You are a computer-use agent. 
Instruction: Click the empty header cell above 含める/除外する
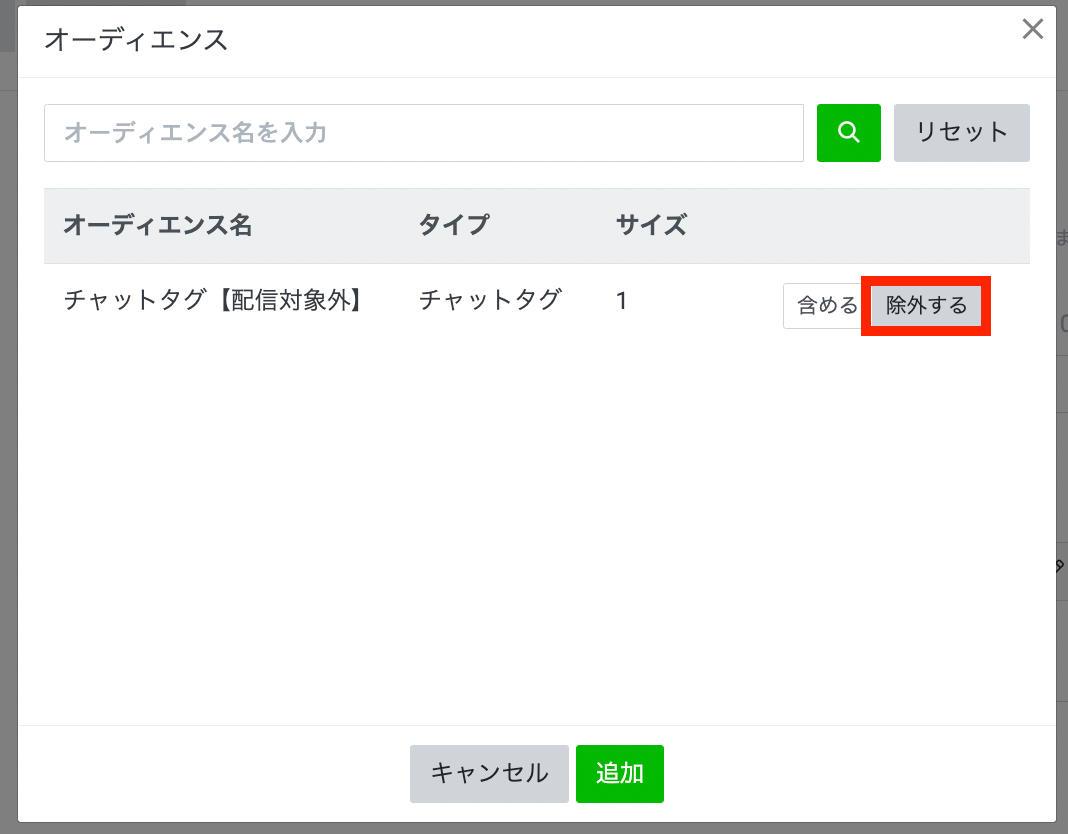(x=880, y=225)
